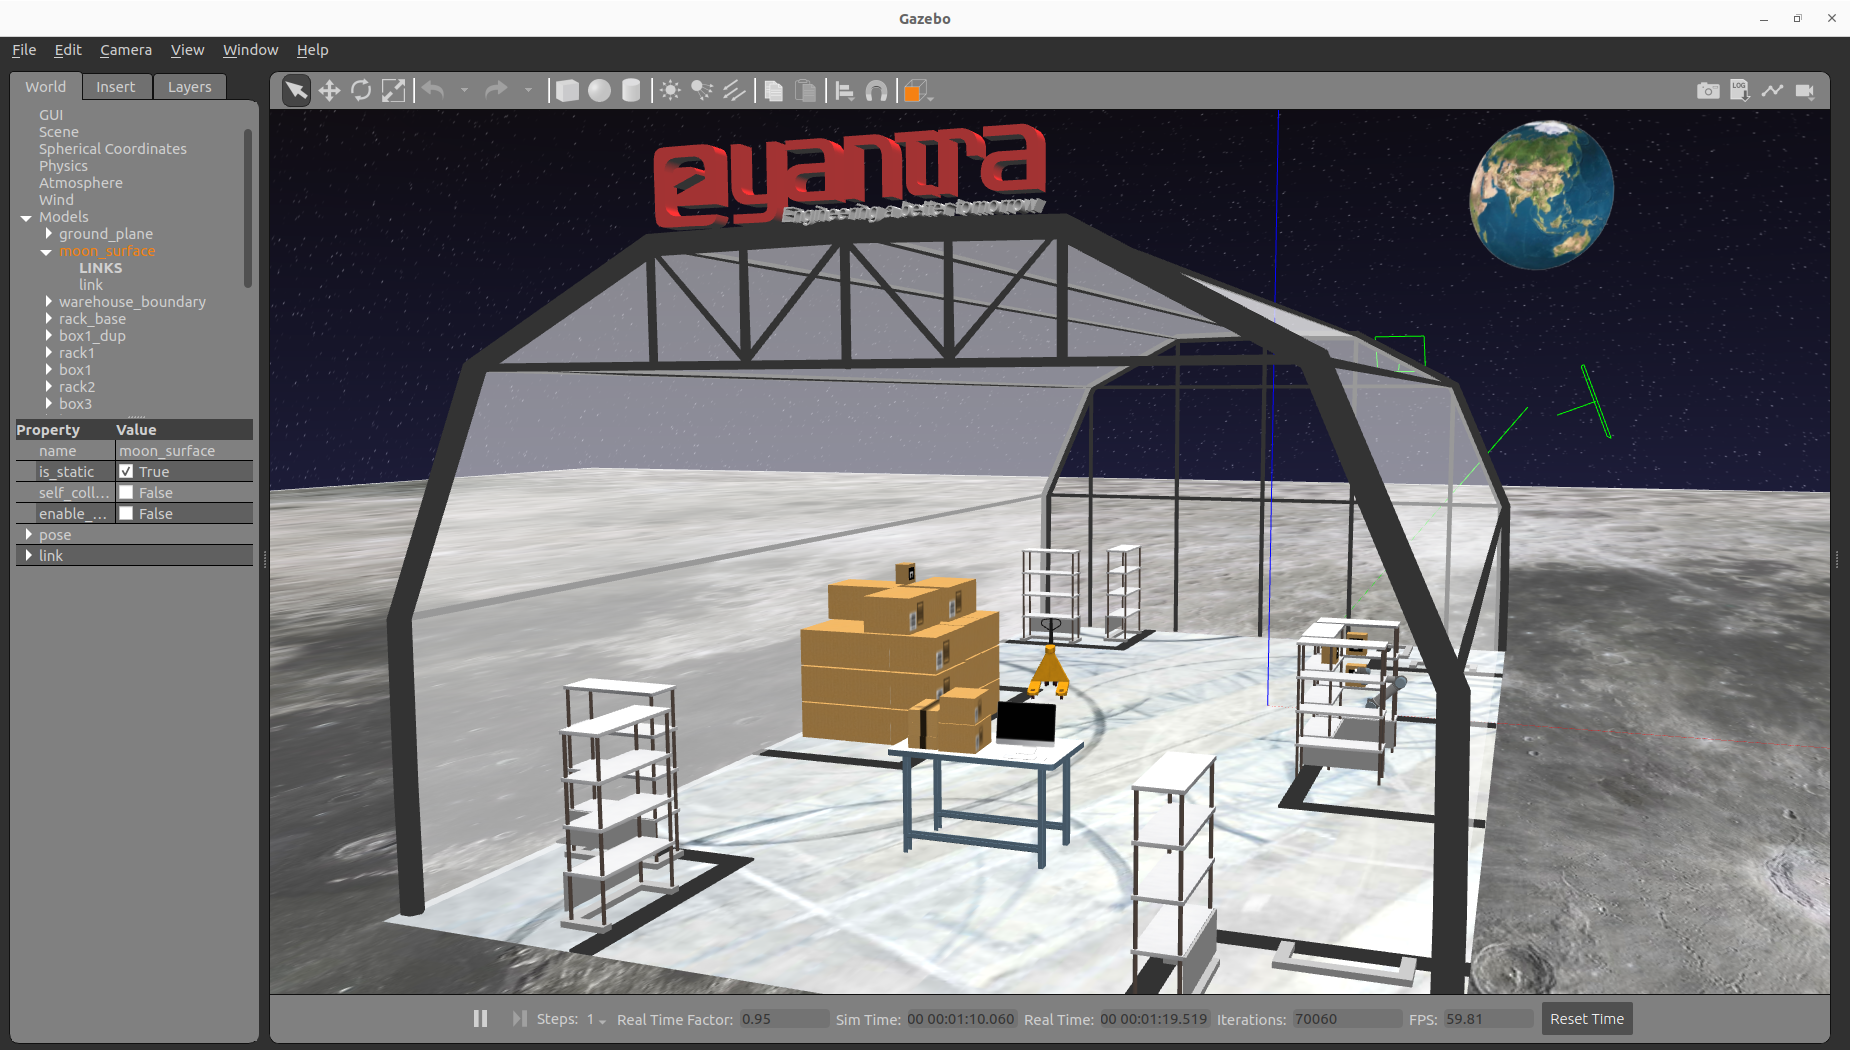Screen dimensions: 1850x1050
Task: Expand the pose property row
Action: point(28,534)
